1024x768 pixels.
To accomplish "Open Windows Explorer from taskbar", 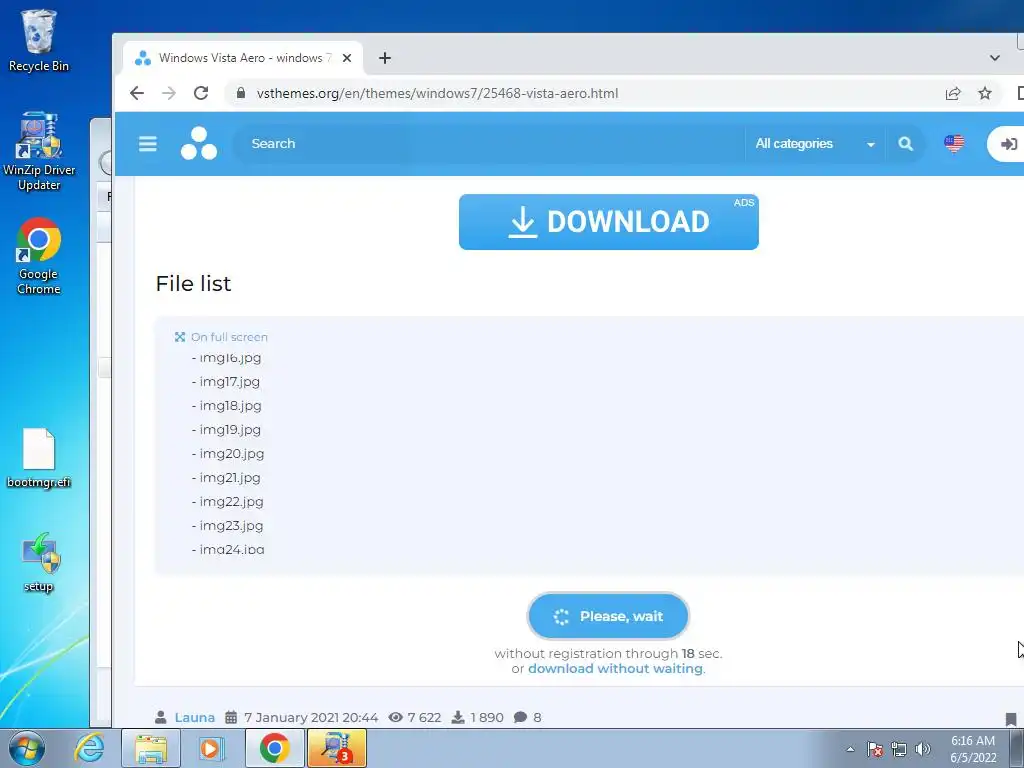I will point(151,748).
